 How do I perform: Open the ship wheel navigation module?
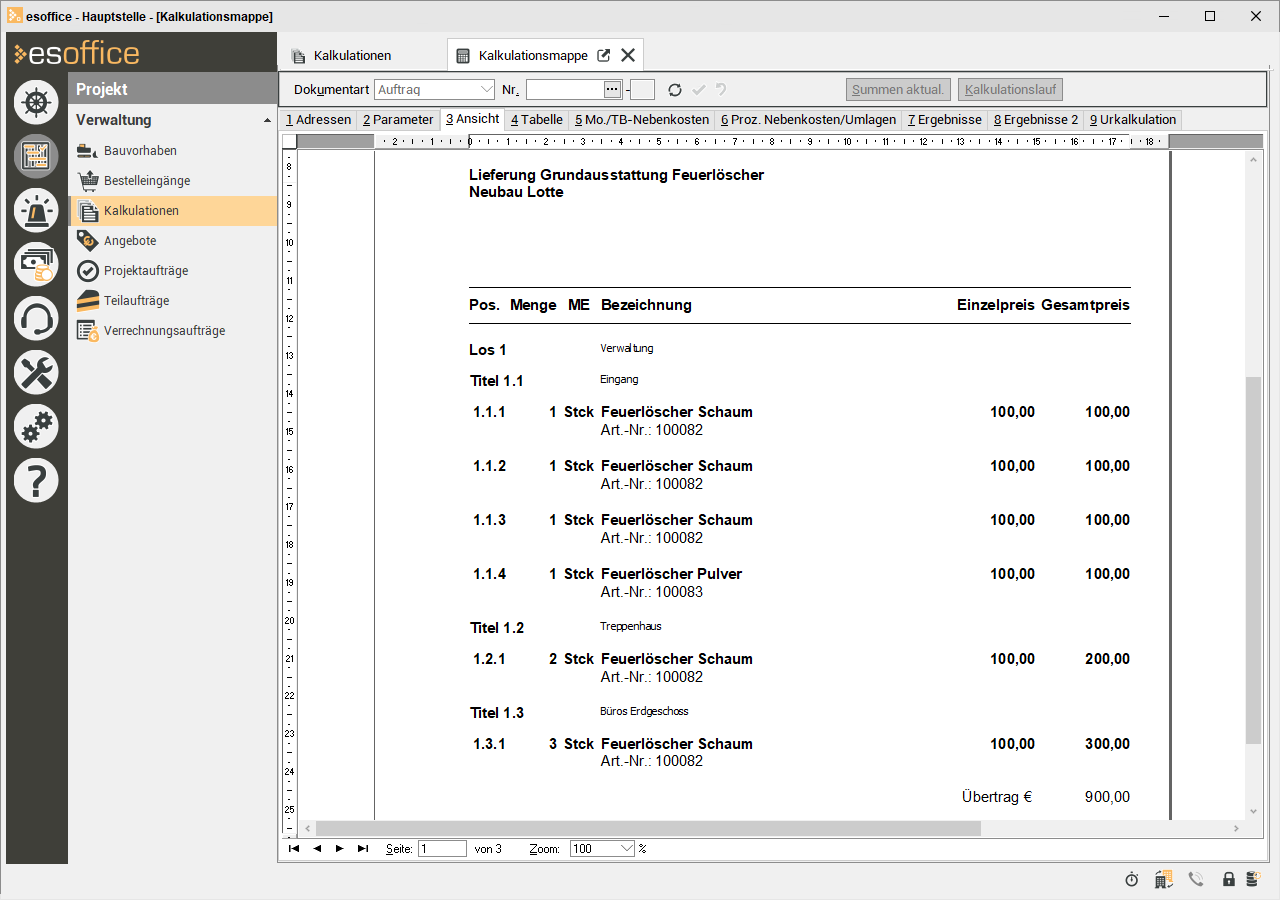36,102
